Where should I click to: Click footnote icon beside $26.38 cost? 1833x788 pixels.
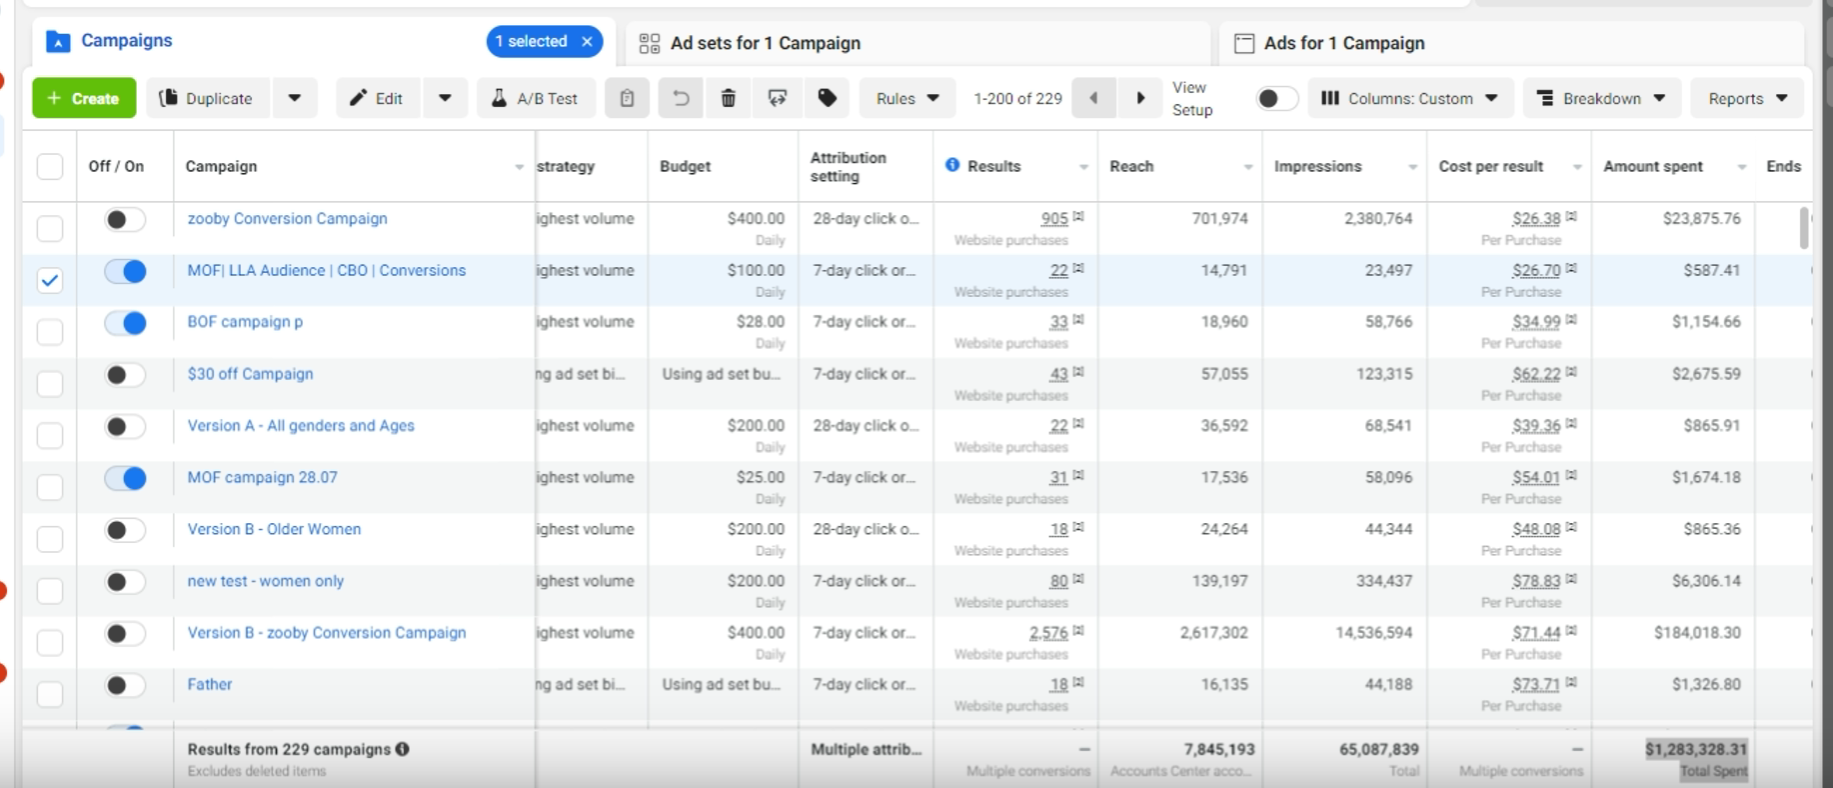[1571, 216]
